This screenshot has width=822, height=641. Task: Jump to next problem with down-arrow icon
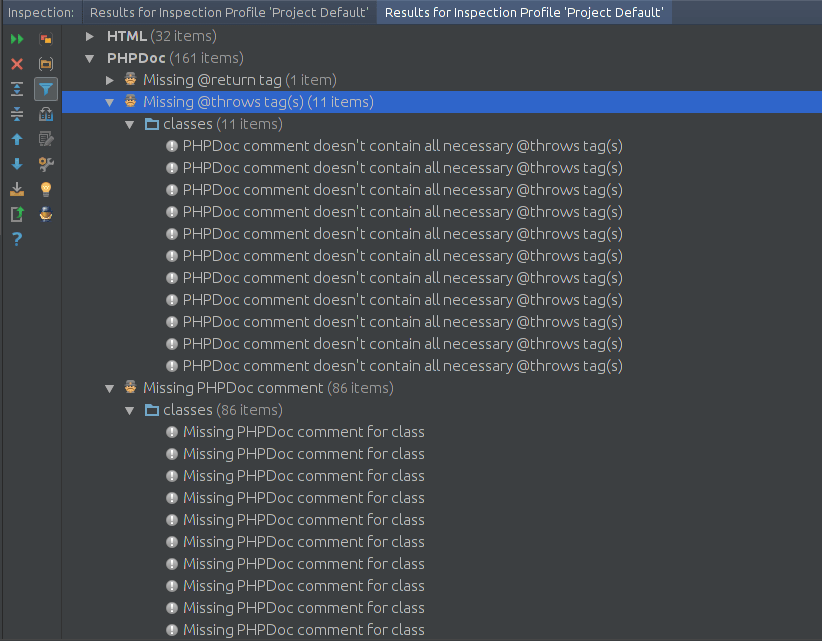pos(16,164)
